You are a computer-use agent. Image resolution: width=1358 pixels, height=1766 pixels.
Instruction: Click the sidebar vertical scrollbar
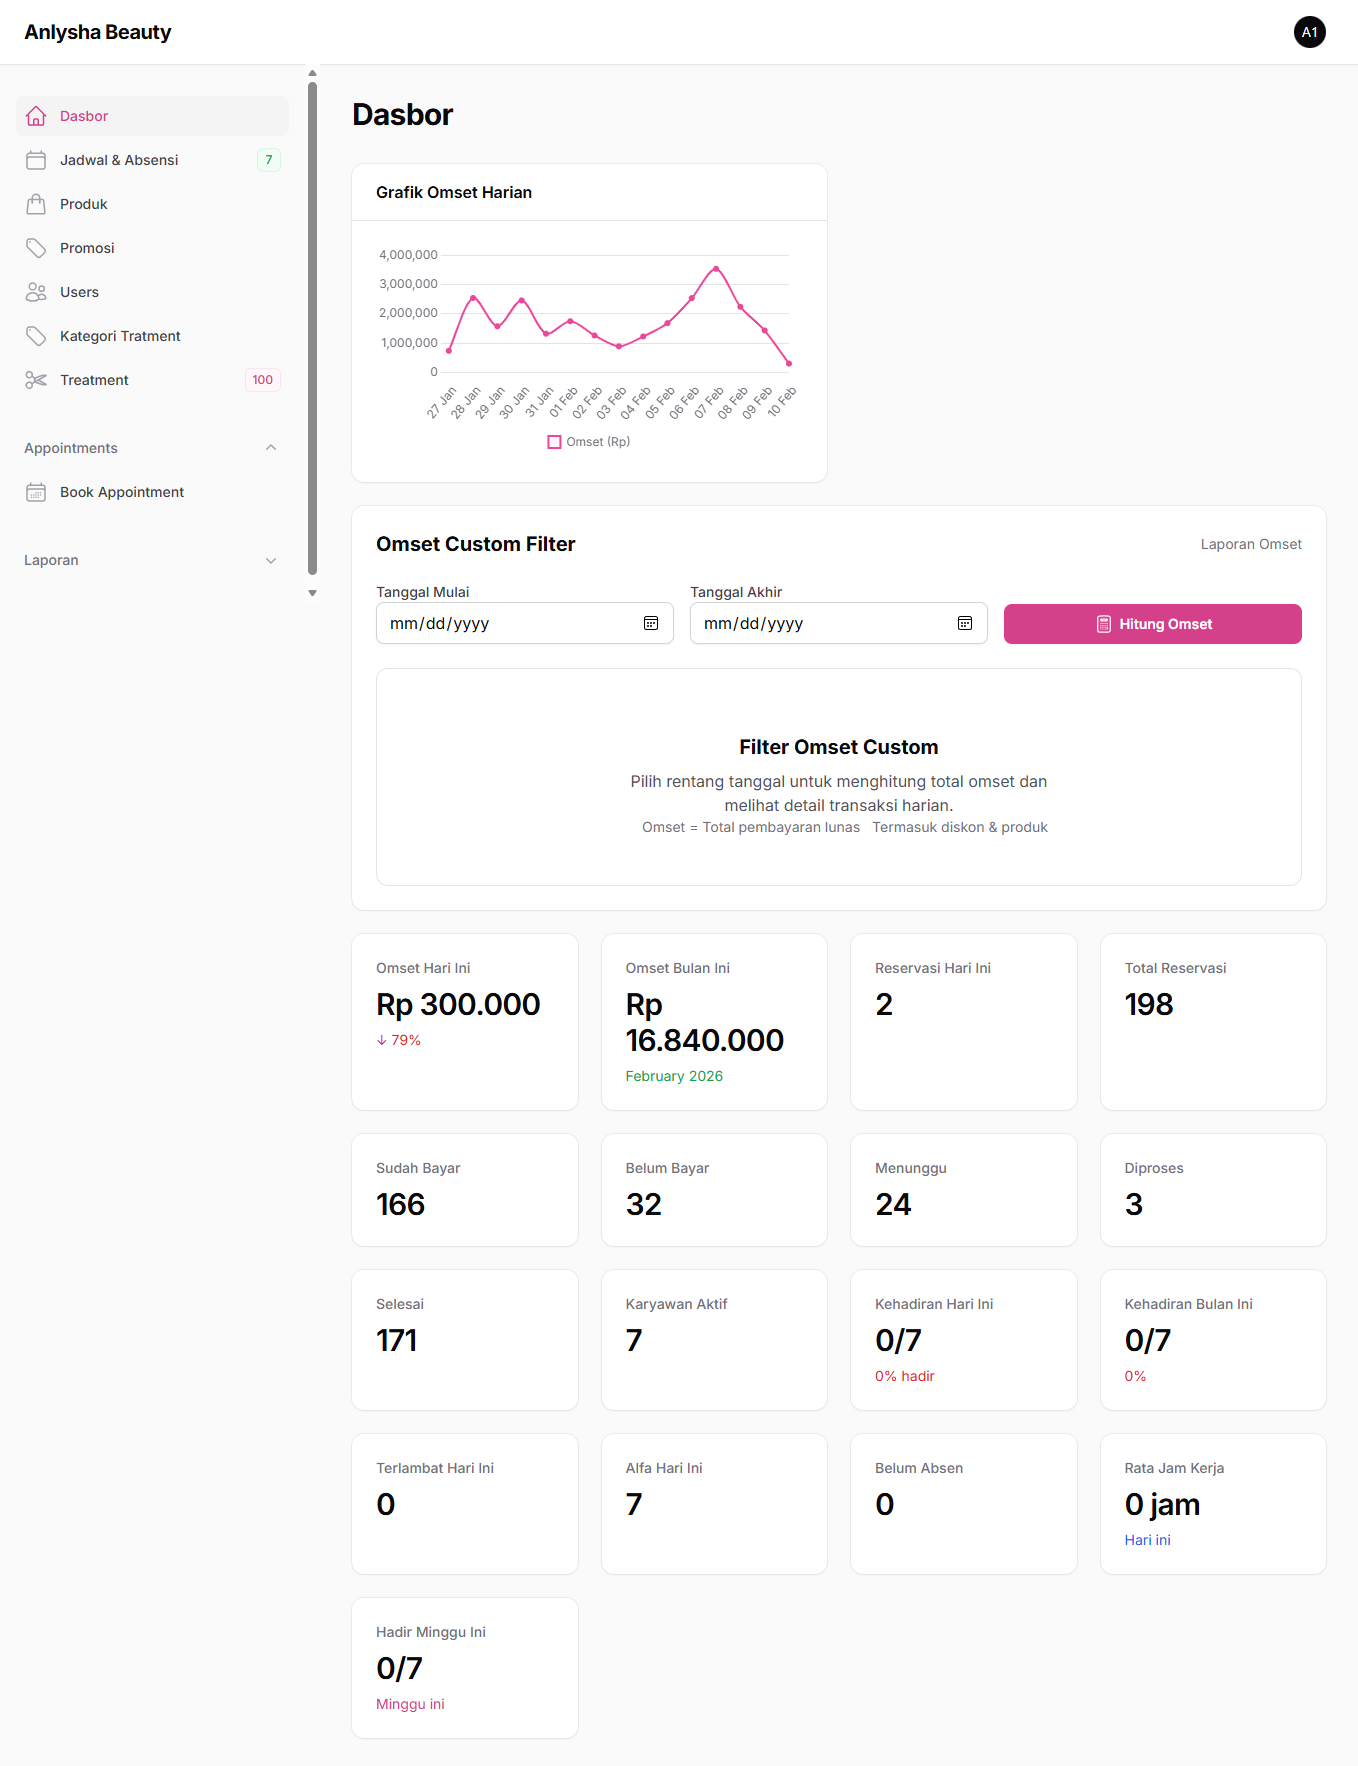coord(312,328)
